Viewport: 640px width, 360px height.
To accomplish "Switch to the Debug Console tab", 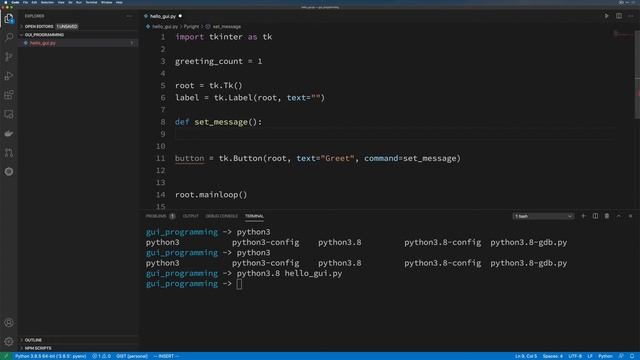I will click(x=222, y=216).
